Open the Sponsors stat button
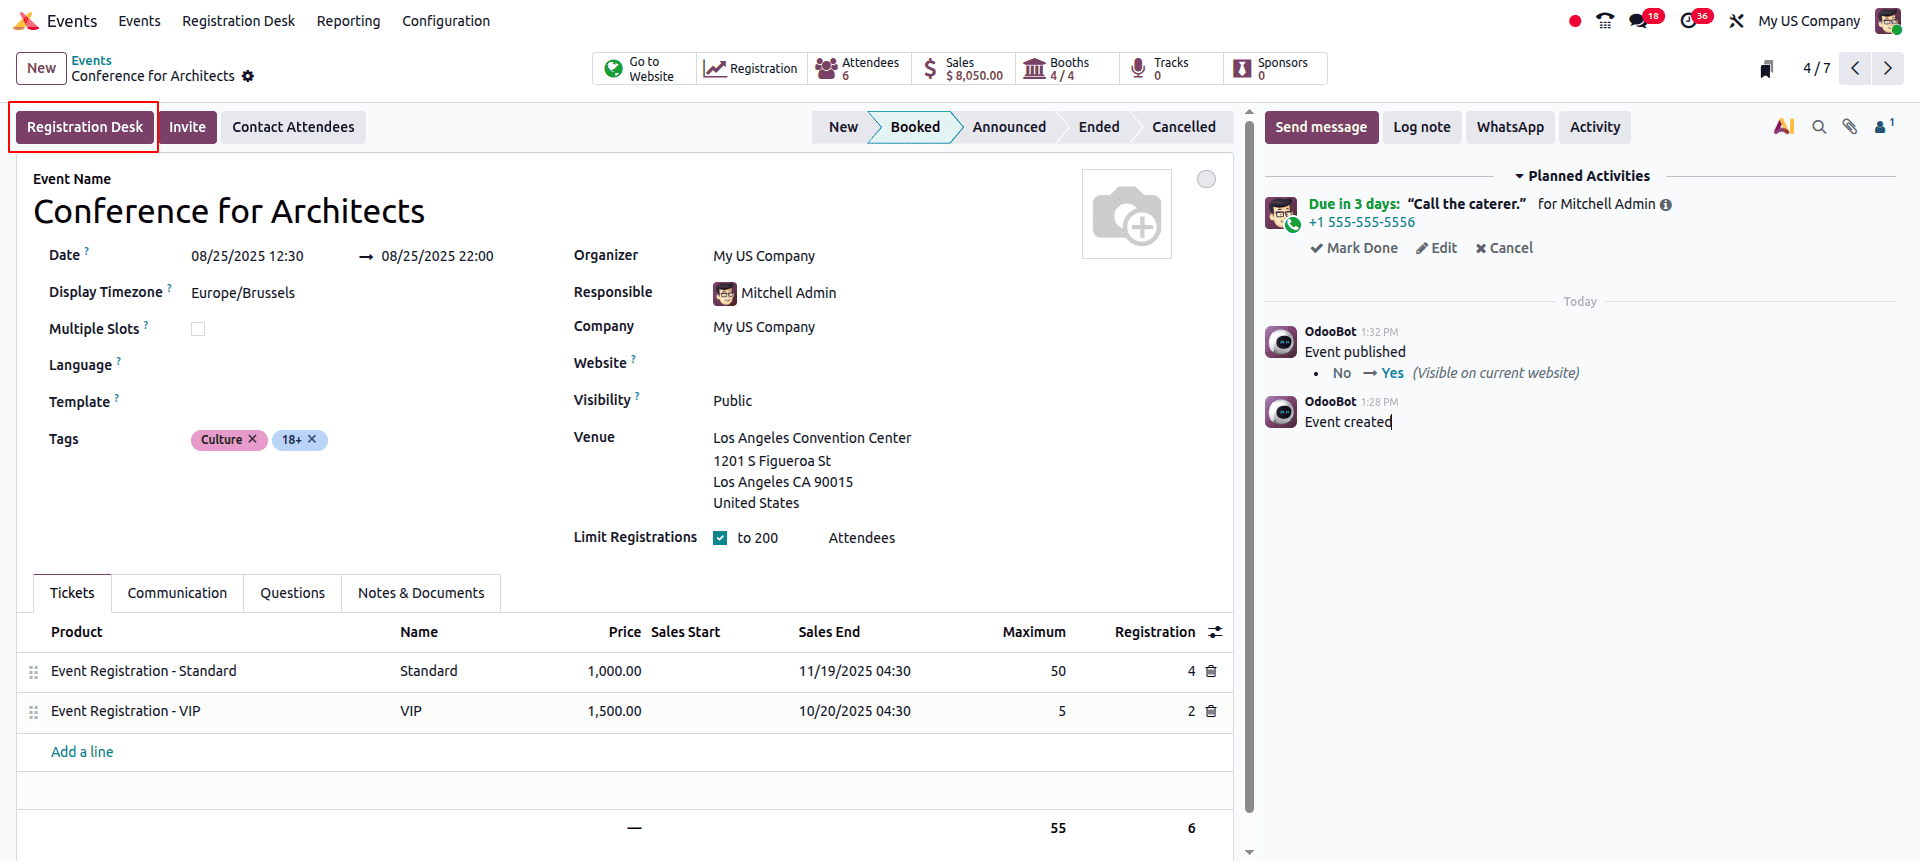 tap(1275, 69)
